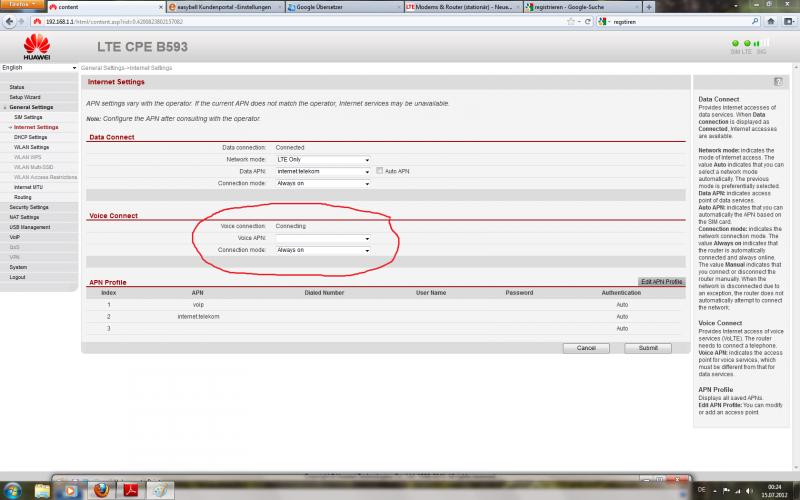The image size is (800, 500).
Task: Open the Firefox application menu button
Action: pyautogui.click(x=21, y=4)
